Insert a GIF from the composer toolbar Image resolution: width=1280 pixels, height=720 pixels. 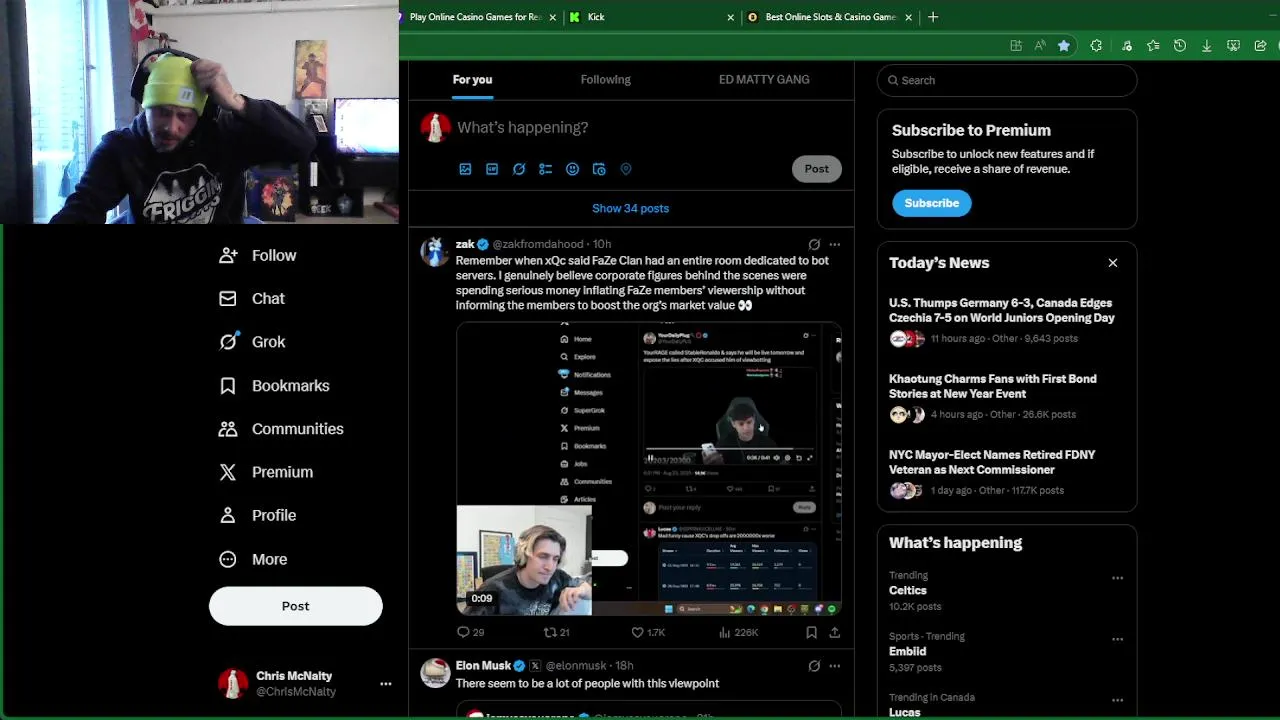[x=492, y=169]
